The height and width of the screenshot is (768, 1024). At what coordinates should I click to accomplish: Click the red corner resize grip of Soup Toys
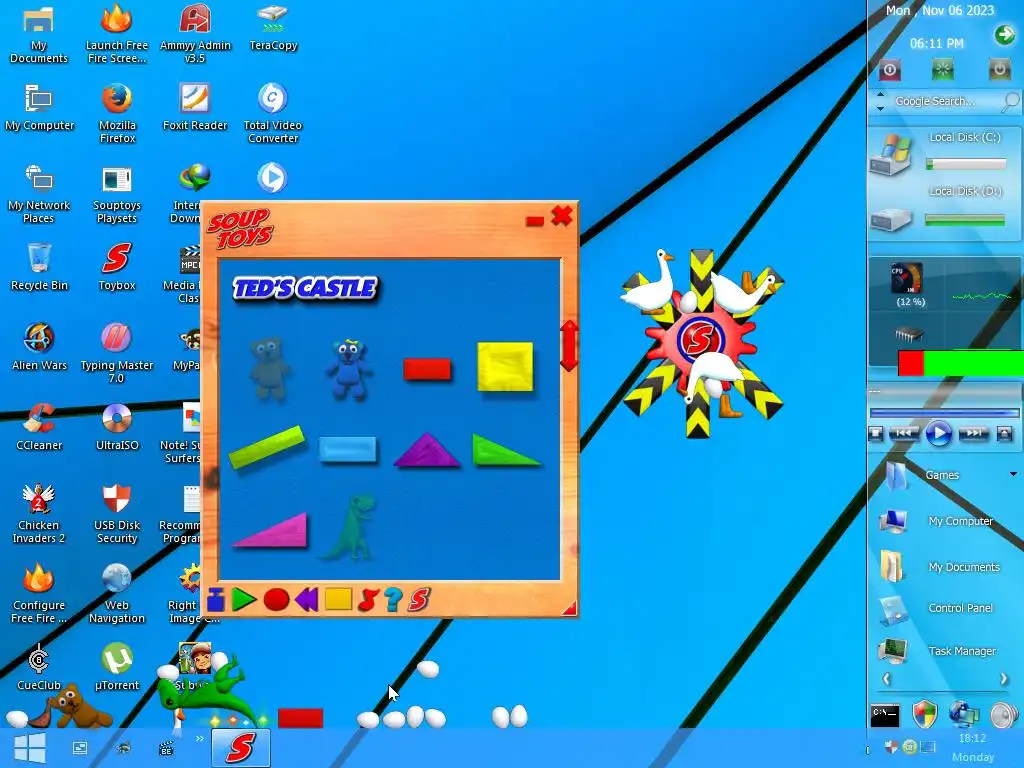click(x=569, y=608)
